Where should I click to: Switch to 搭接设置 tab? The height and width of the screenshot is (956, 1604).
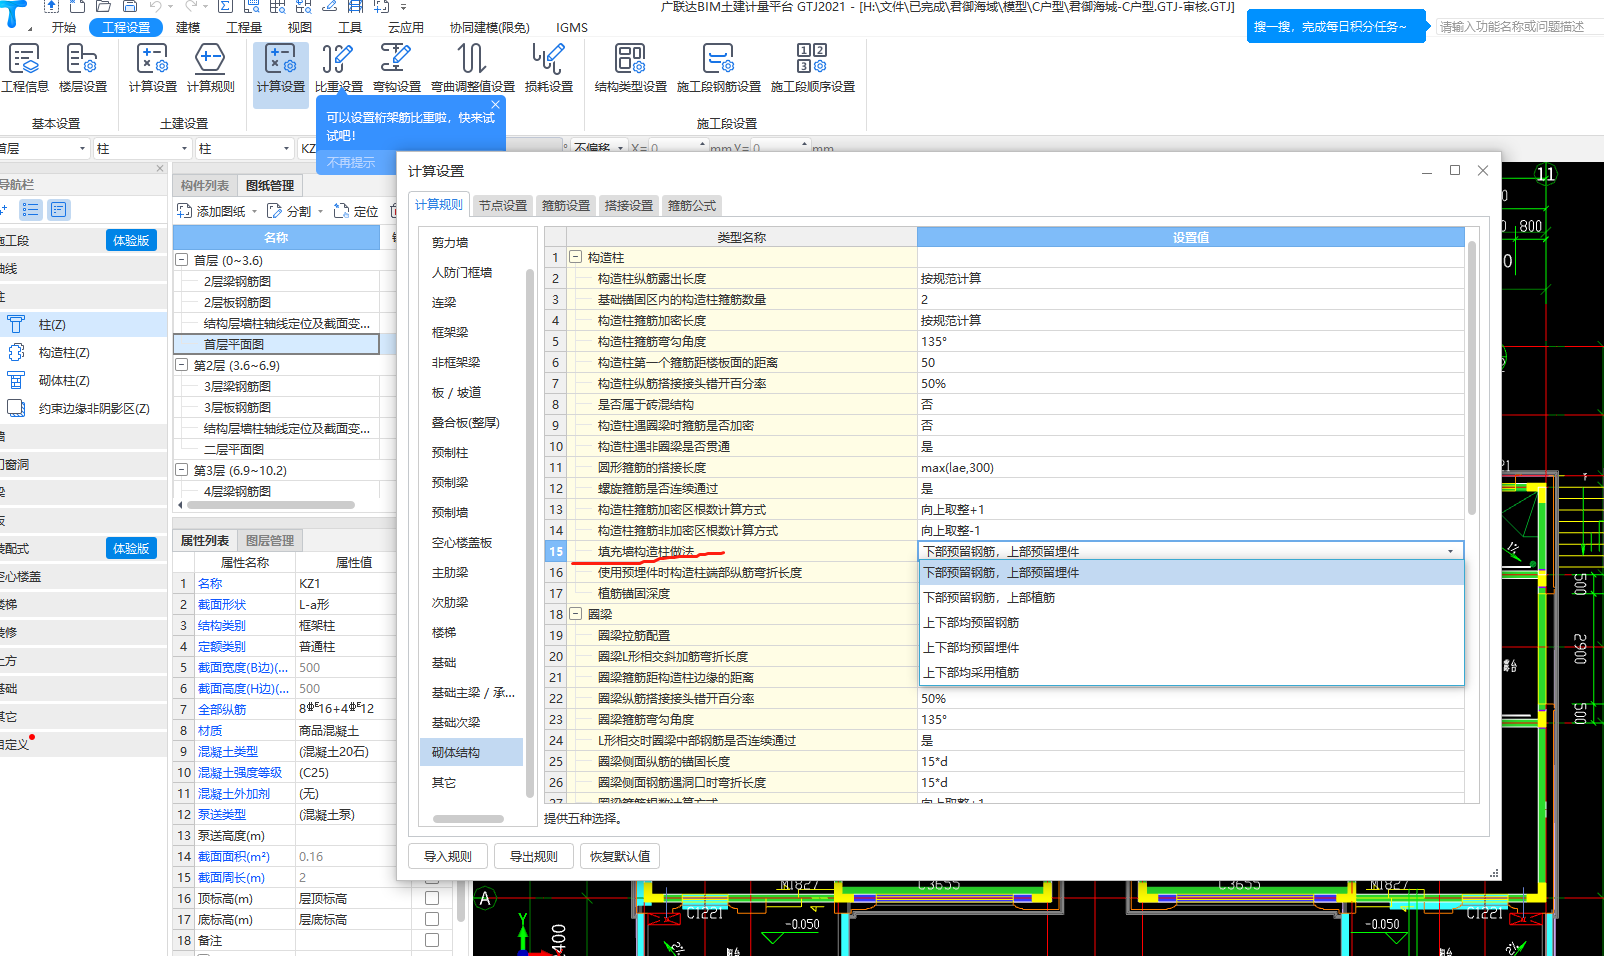click(x=629, y=206)
